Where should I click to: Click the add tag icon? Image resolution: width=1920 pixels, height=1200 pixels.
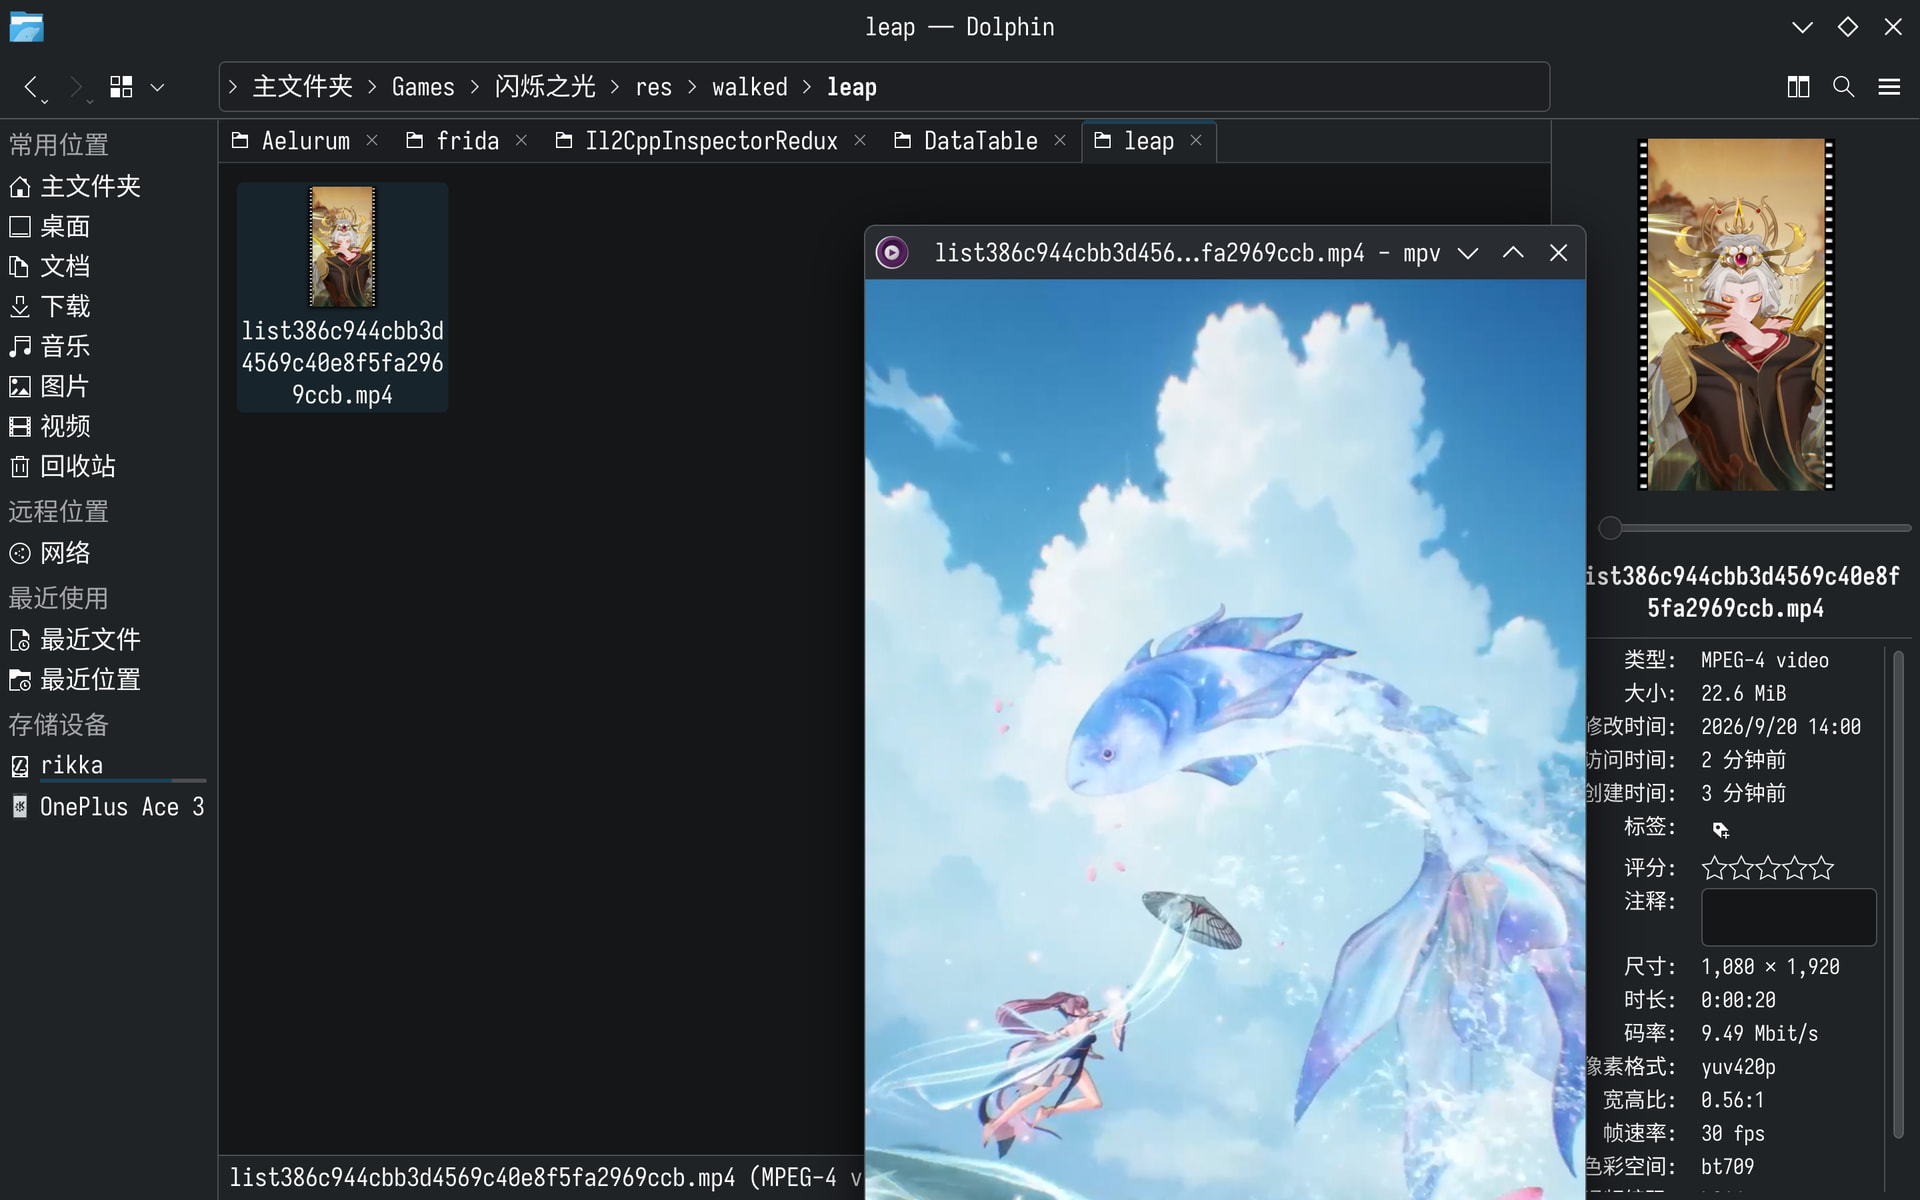pyautogui.click(x=1720, y=830)
